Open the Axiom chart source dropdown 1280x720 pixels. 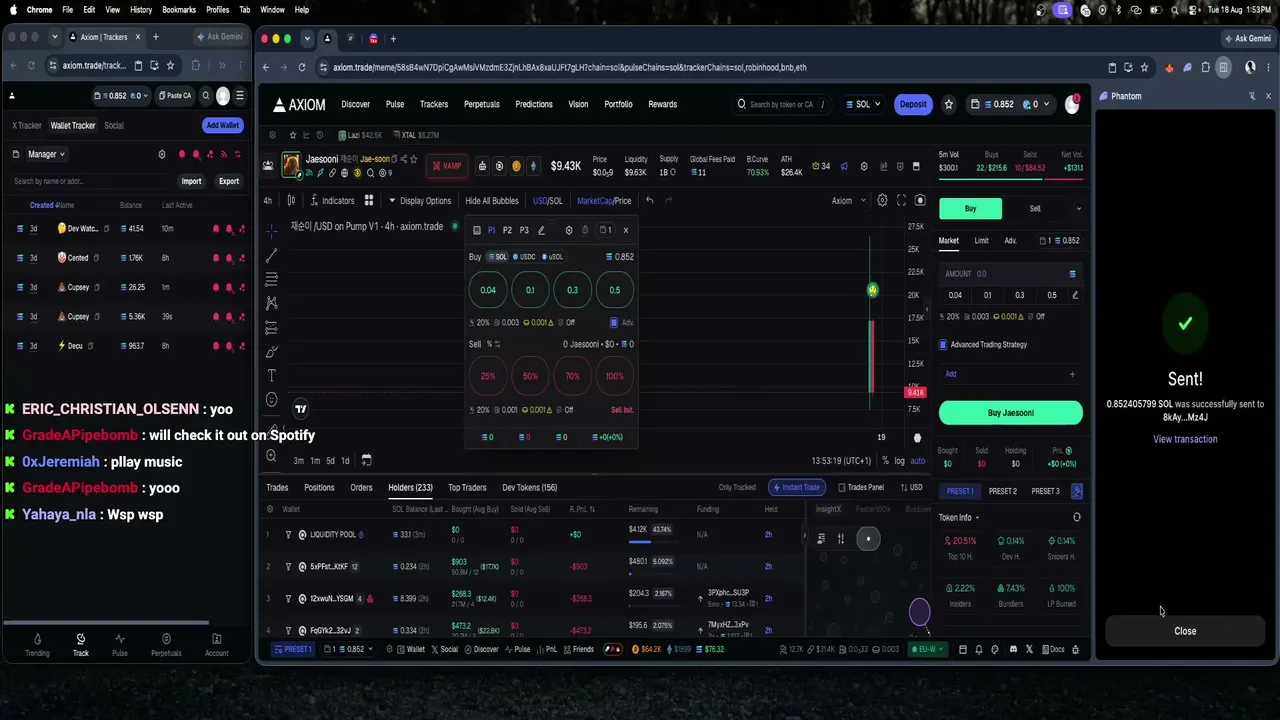(849, 201)
